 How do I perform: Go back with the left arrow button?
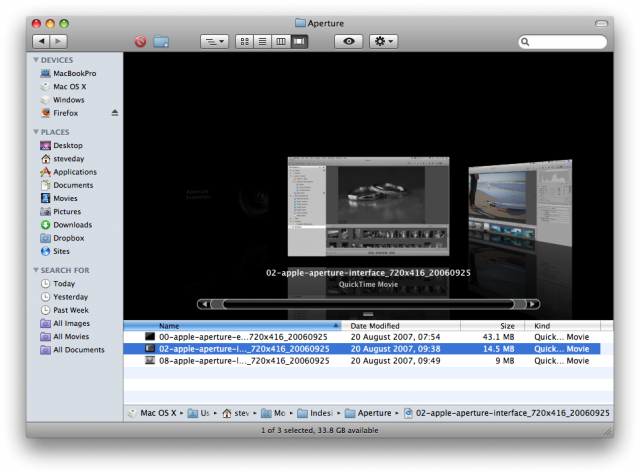pyautogui.click(x=41, y=41)
